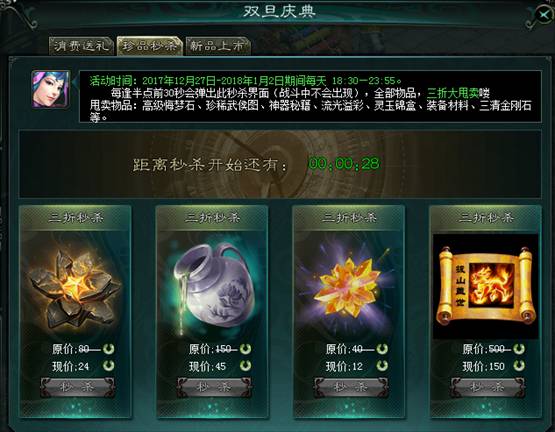Viewport: 555px width, 432px height.
Task: Click jade currency icon beside 现价:12
Action: (x=382, y=365)
